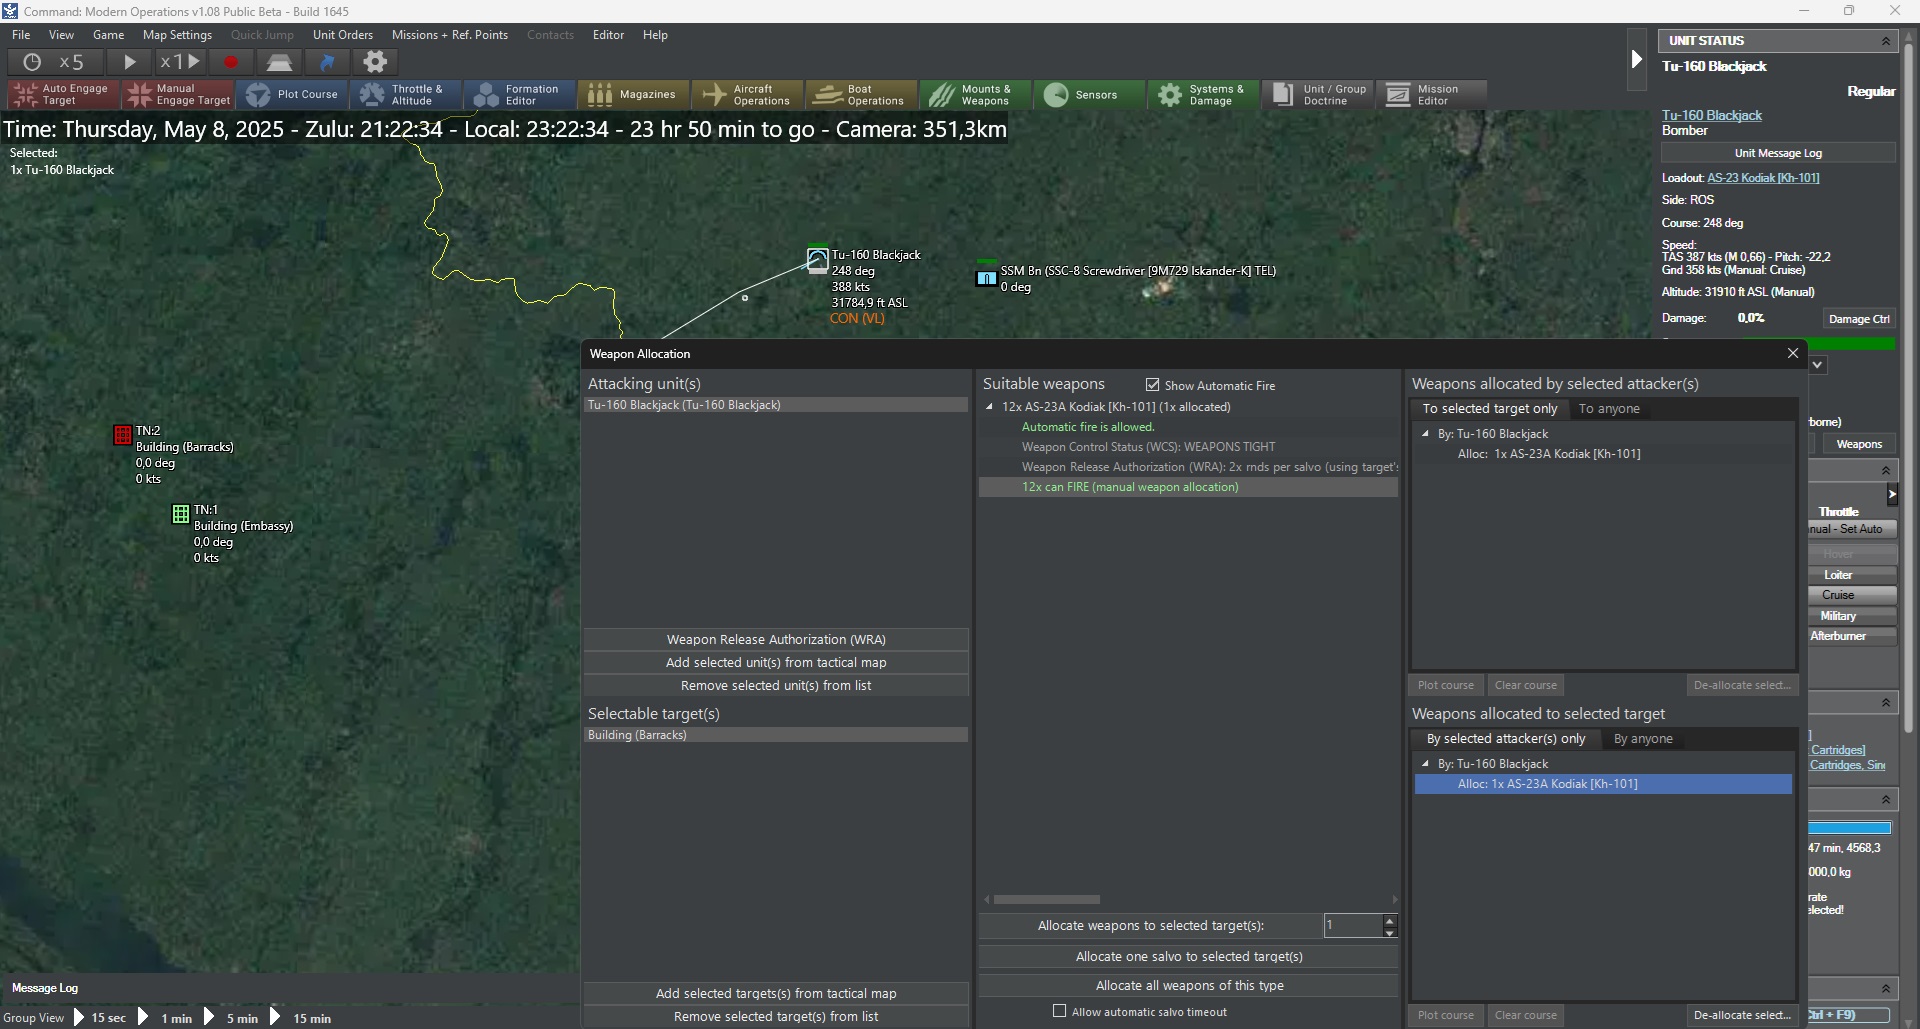Image resolution: width=1920 pixels, height=1029 pixels.
Task: Toggle Show Automatic Fire checkbox
Action: (x=1152, y=385)
